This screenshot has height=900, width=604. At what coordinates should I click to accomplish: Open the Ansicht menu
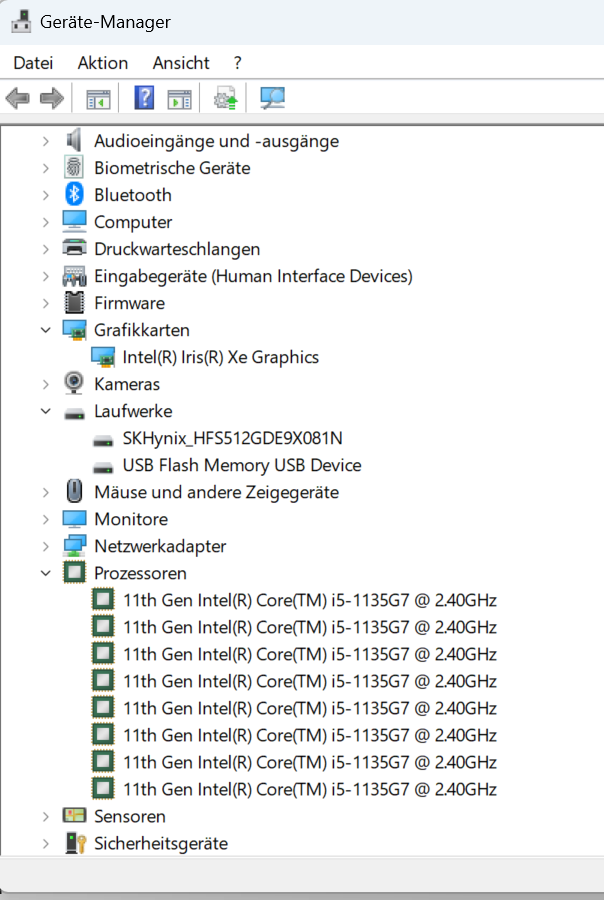click(x=181, y=63)
